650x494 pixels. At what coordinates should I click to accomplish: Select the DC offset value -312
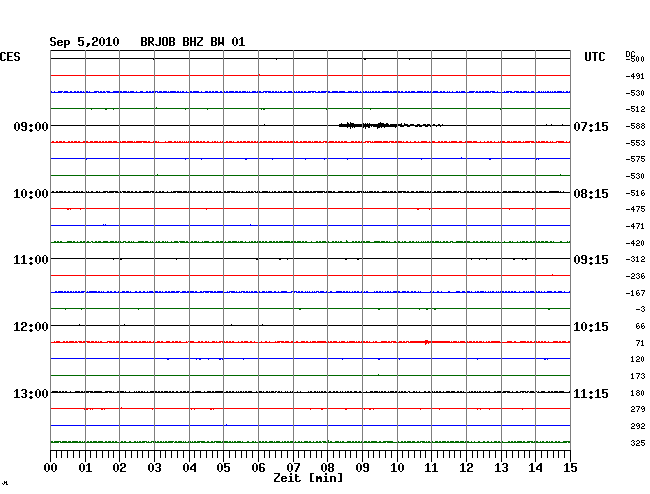click(x=635, y=259)
